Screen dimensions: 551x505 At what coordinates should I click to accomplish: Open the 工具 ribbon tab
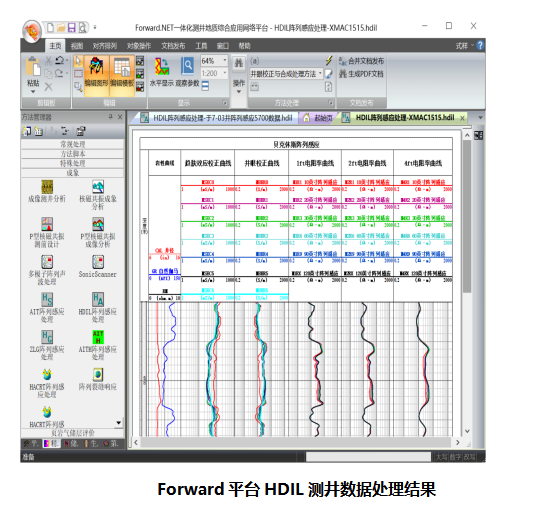coord(201,46)
